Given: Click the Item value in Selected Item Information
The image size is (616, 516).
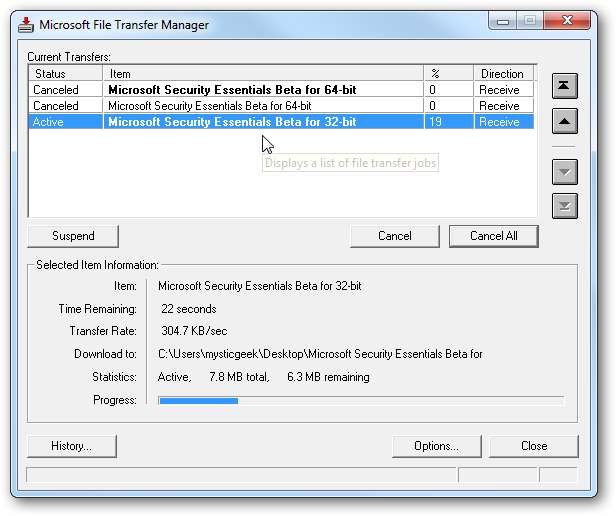Looking at the screenshot, I should tap(259, 286).
